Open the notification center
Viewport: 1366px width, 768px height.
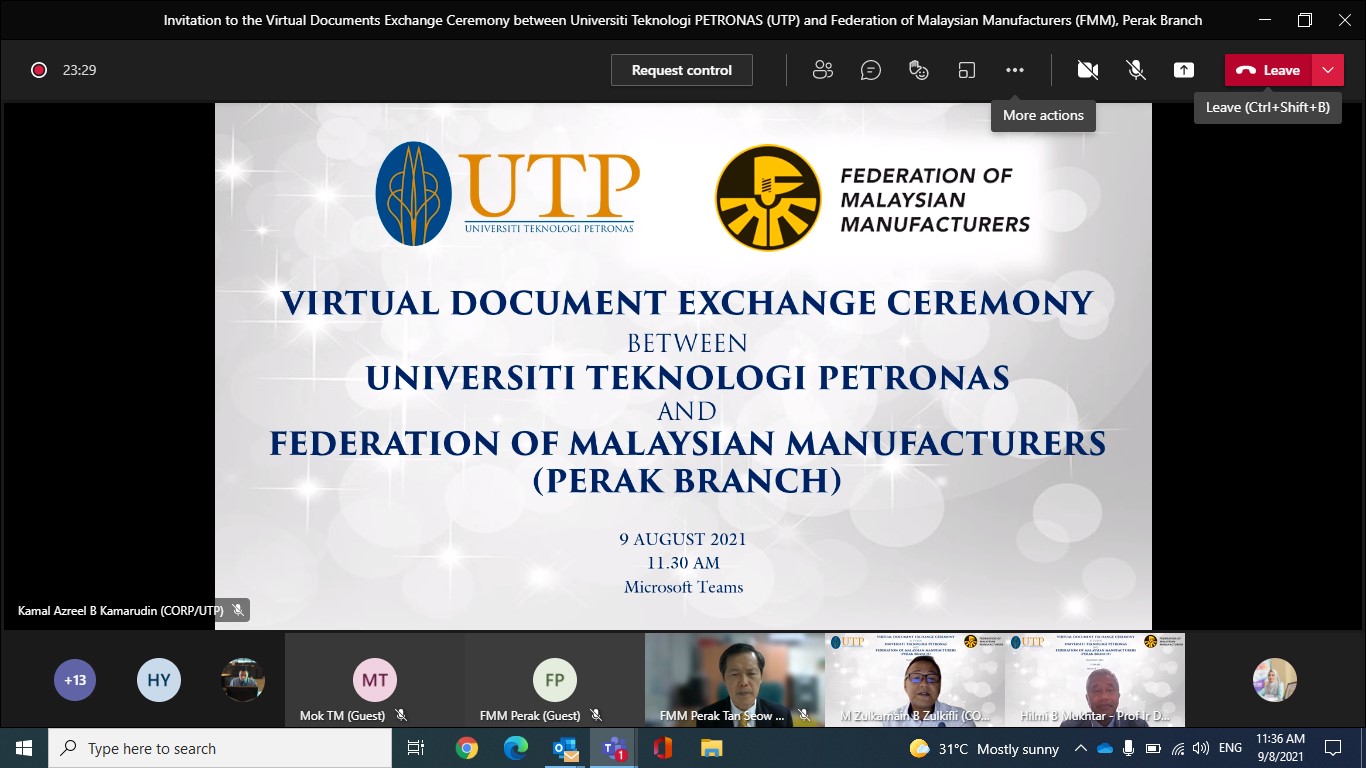[x=1333, y=748]
